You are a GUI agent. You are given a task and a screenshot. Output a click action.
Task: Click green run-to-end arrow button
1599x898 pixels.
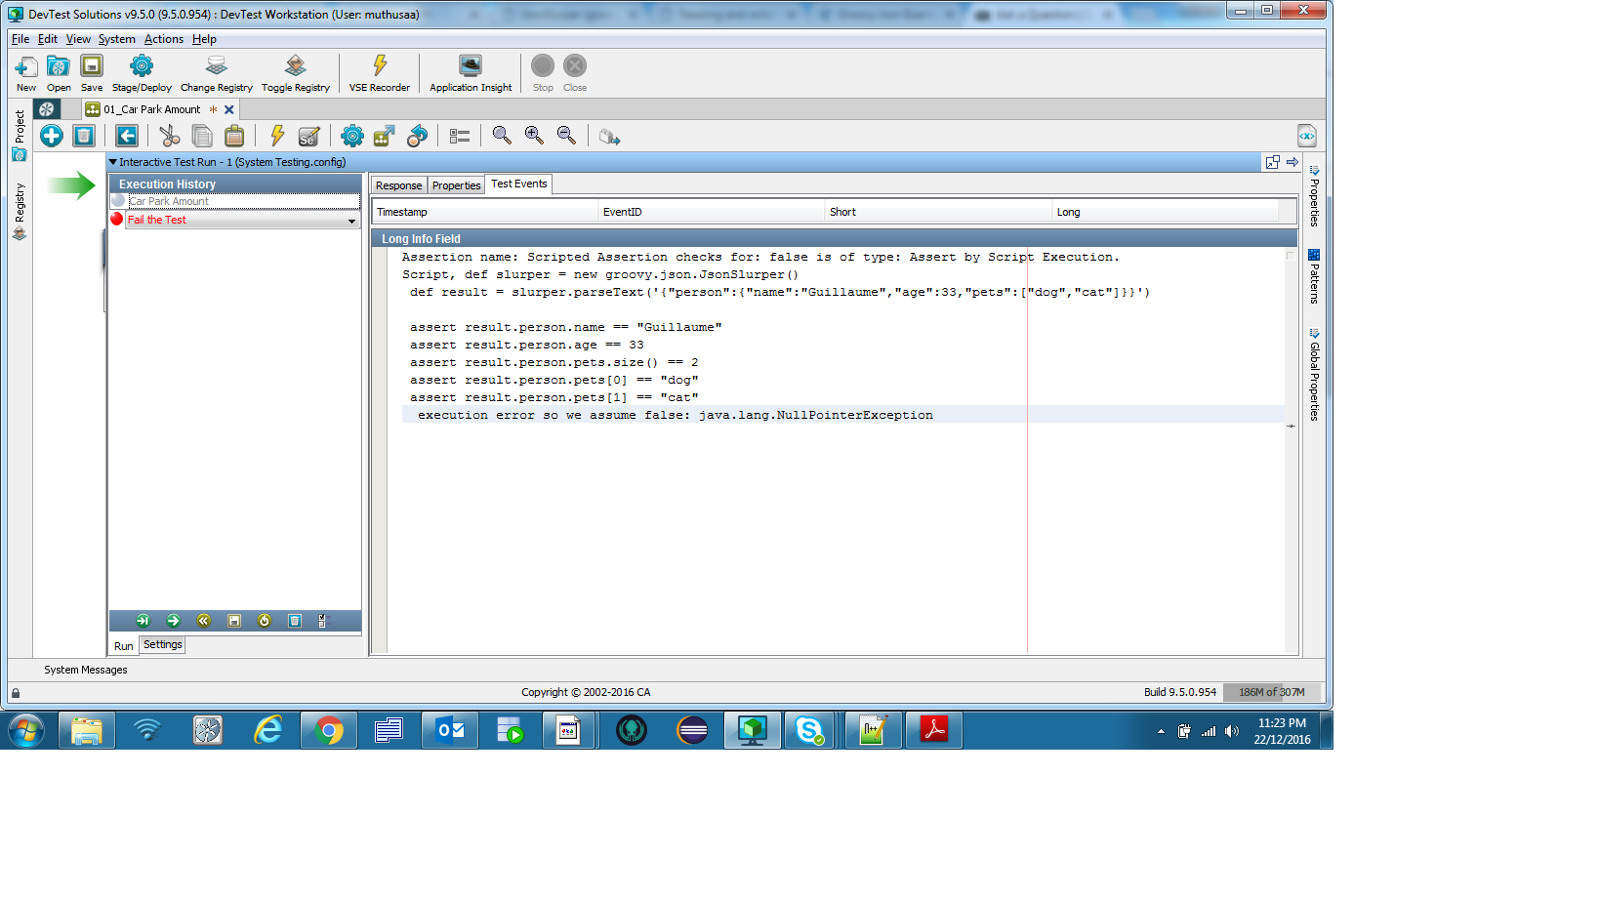pyautogui.click(x=143, y=621)
